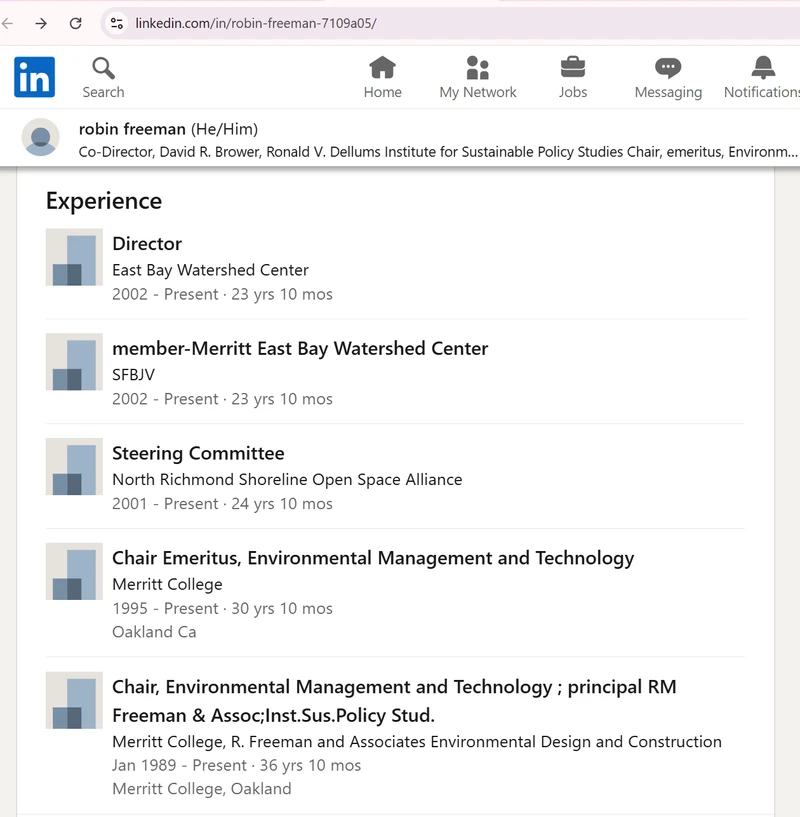Select the Home label in navigation
800x817 pixels.
383,92
